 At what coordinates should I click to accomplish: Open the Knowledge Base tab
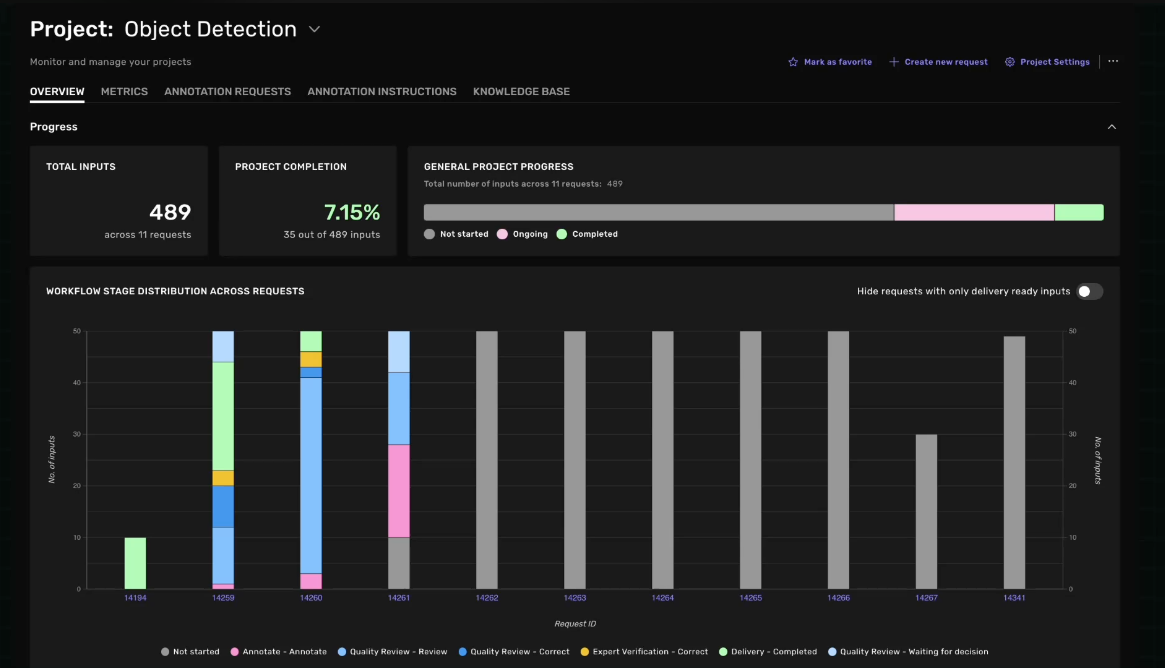[522, 91]
